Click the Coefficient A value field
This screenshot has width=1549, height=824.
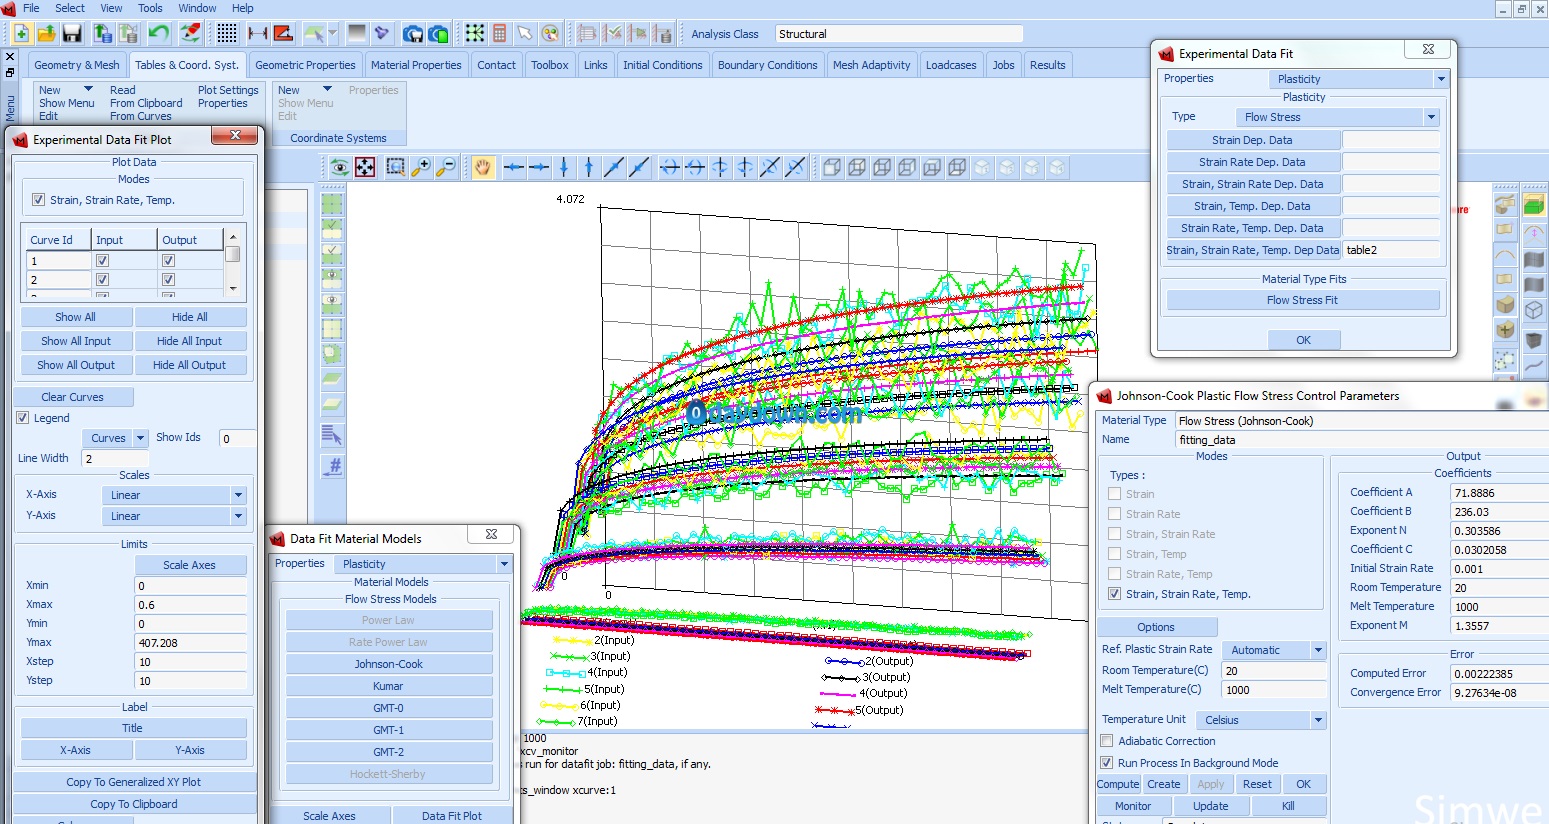[1499, 493]
